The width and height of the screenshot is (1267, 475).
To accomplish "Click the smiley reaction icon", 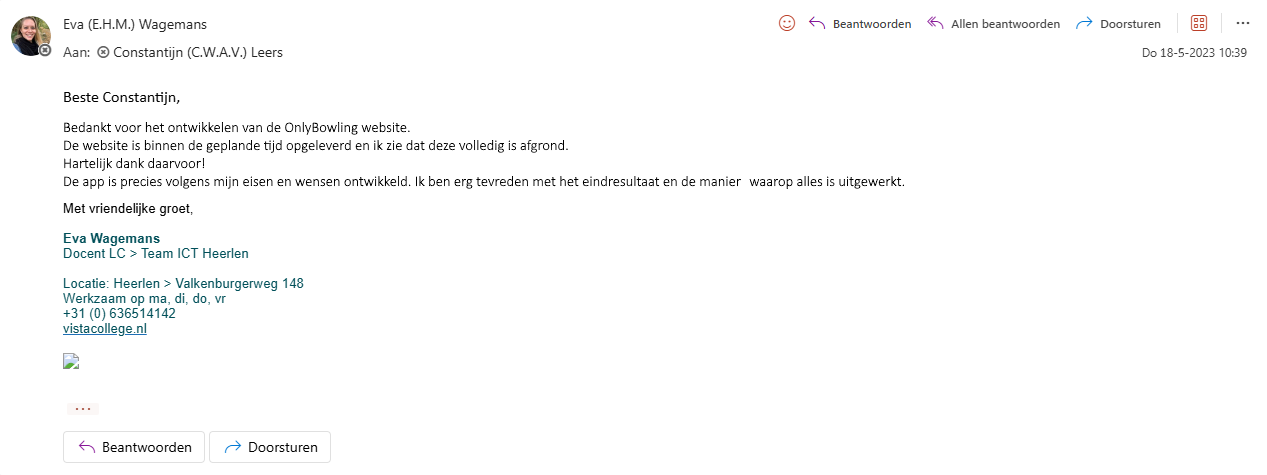I will [x=787, y=24].
